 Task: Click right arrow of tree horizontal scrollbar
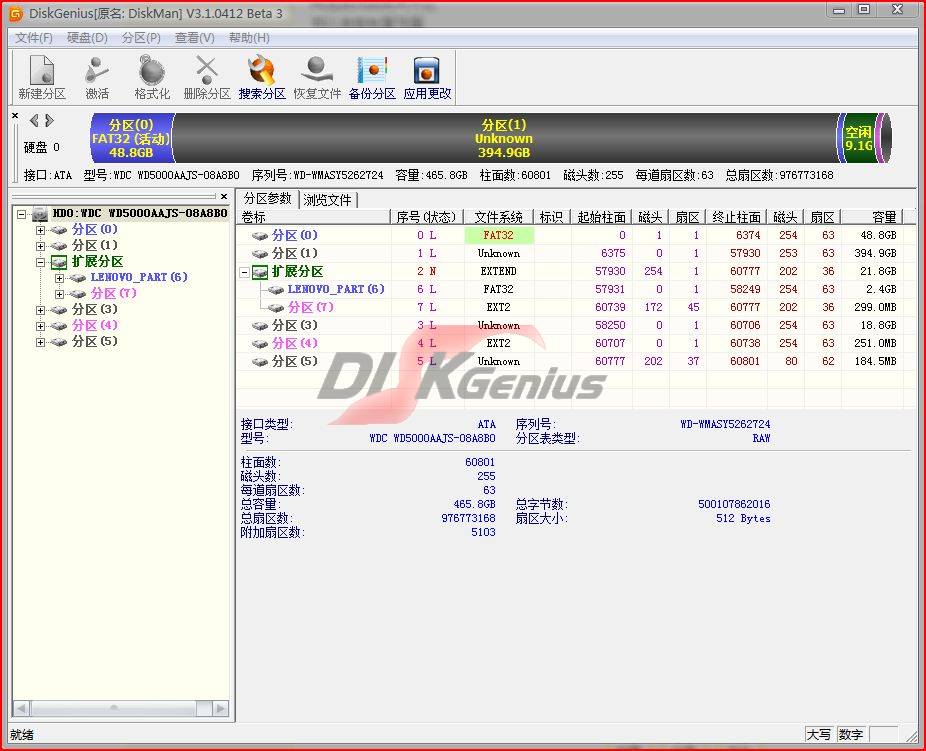[x=221, y=708]
